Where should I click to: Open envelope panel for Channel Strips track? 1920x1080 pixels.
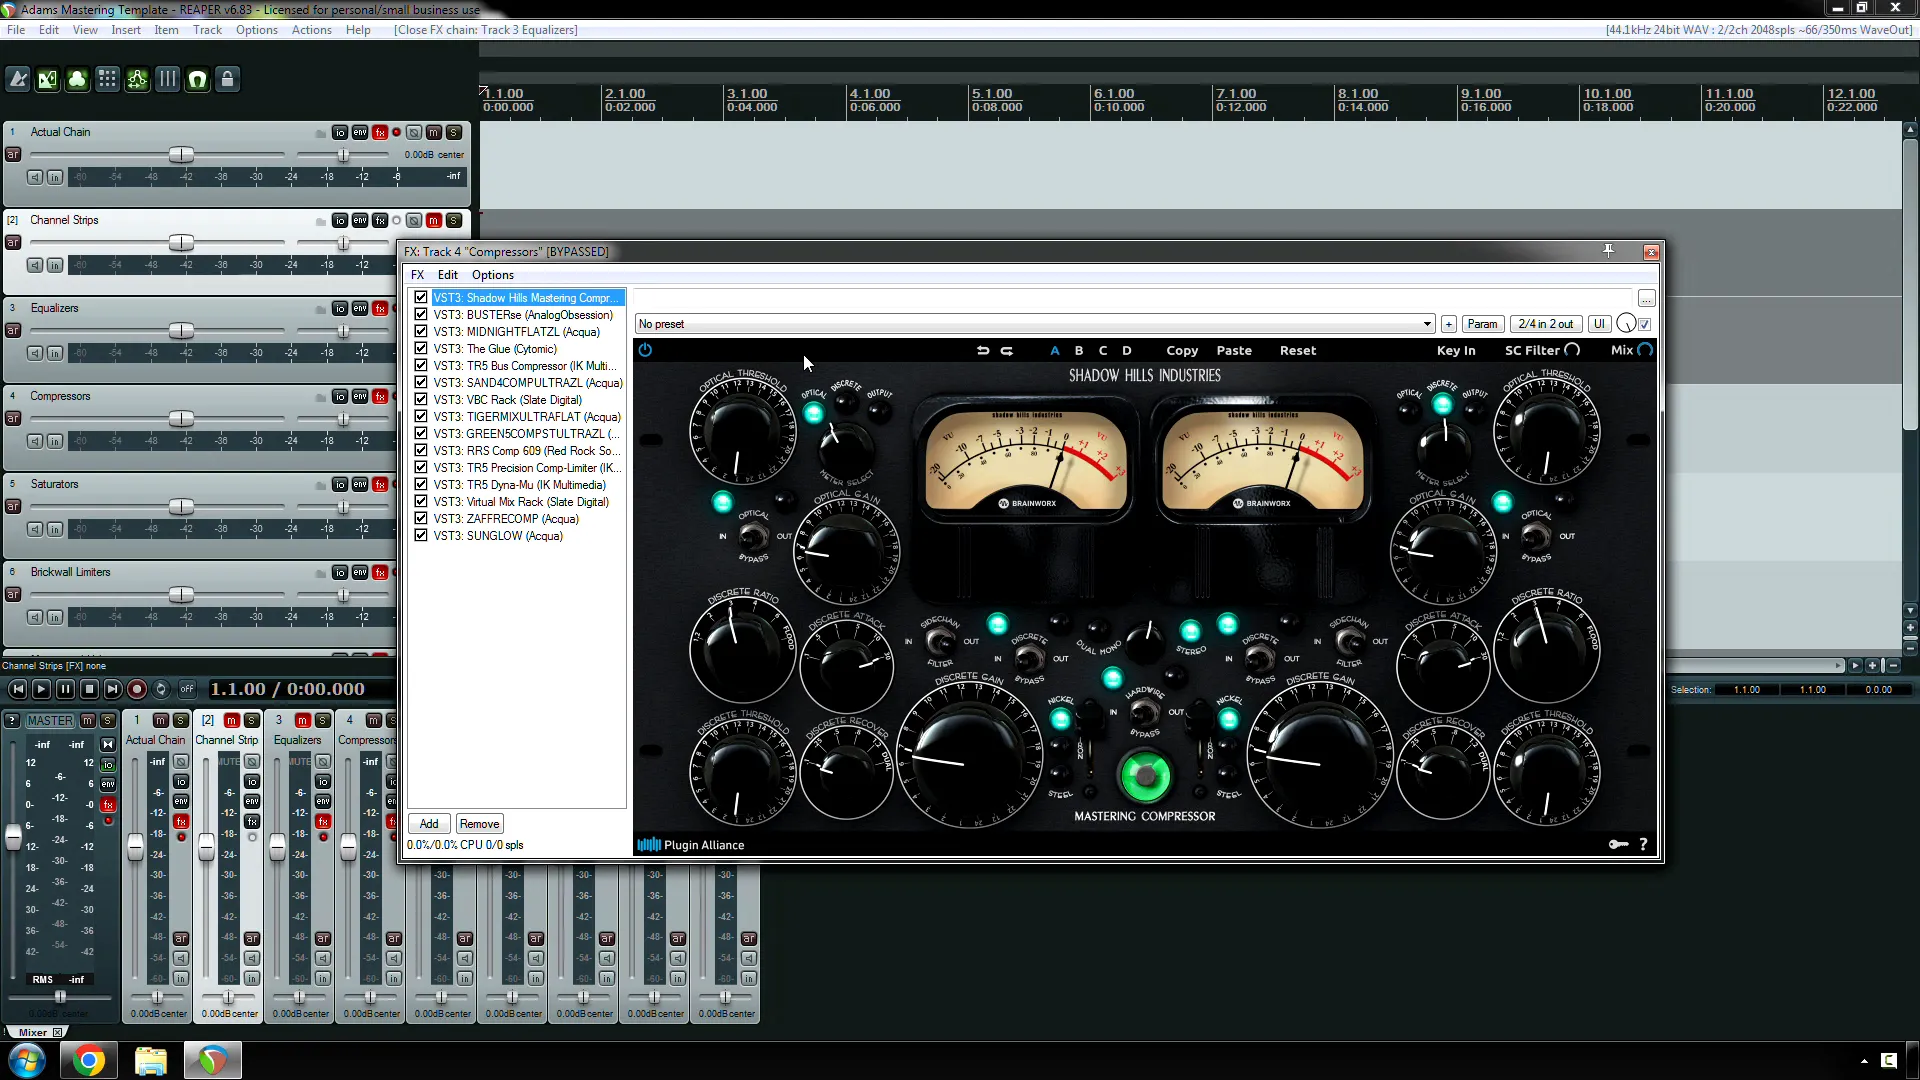[x=360, y=220]
